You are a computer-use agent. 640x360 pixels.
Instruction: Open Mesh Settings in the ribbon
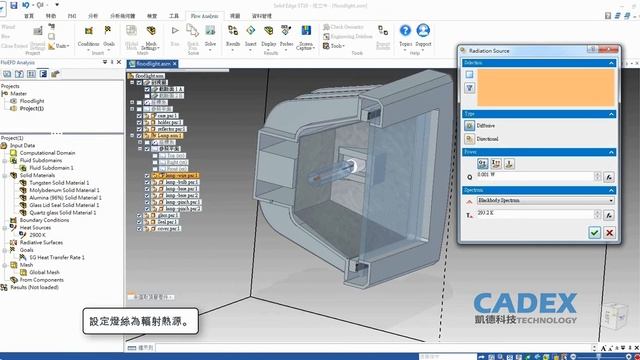[151, 37]
